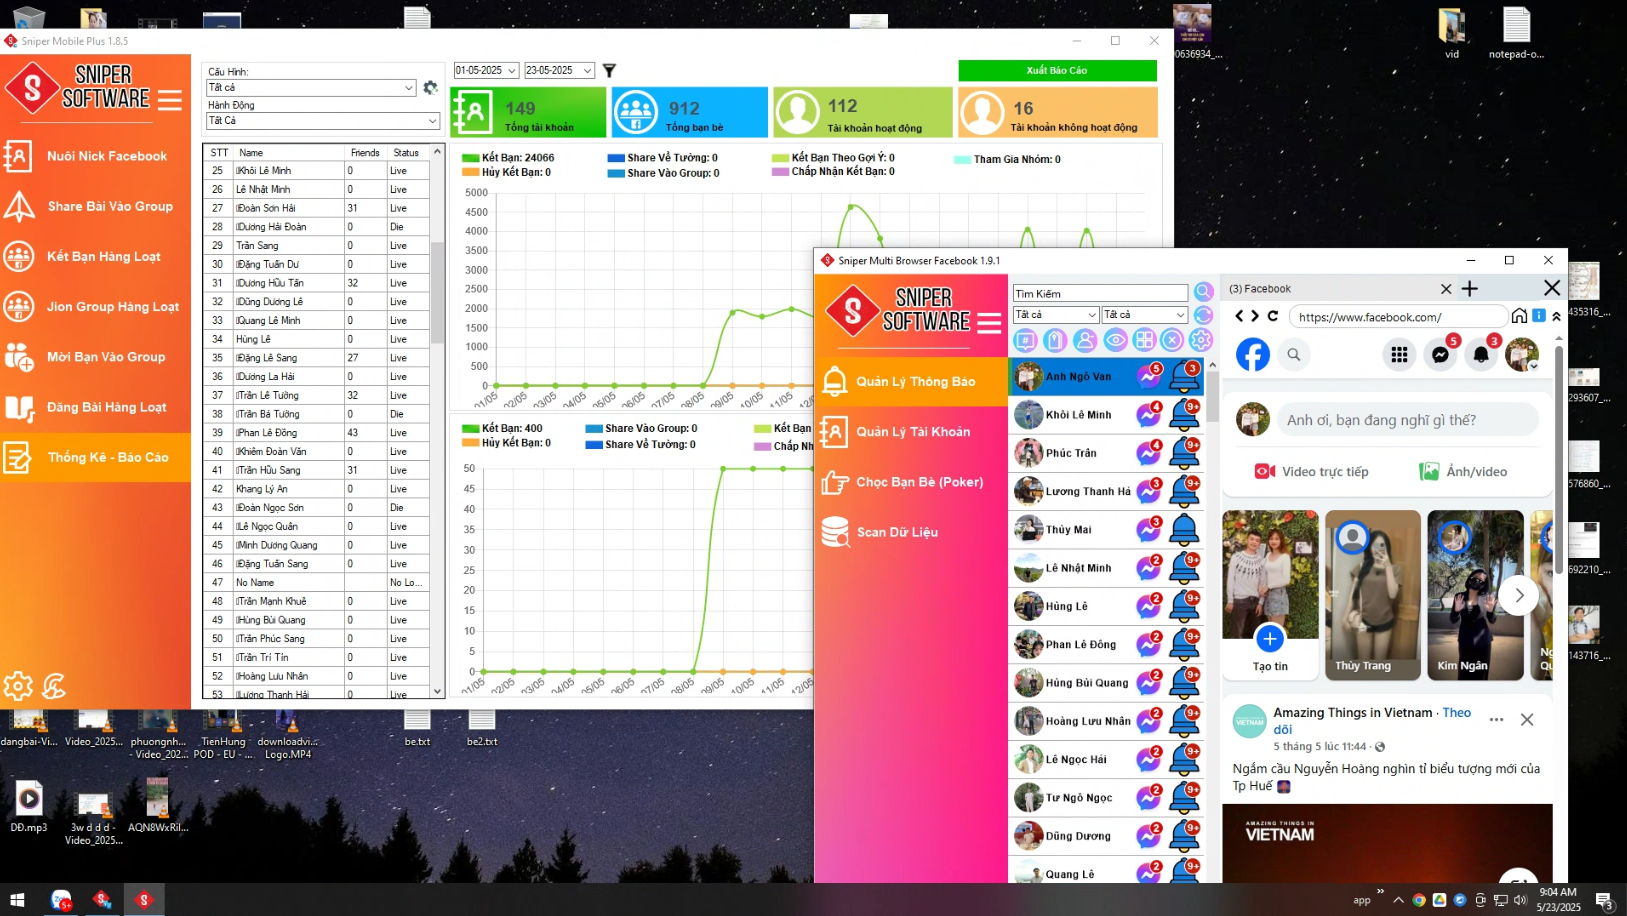Click the Video trực tiếp link

tap(1311, 472)
